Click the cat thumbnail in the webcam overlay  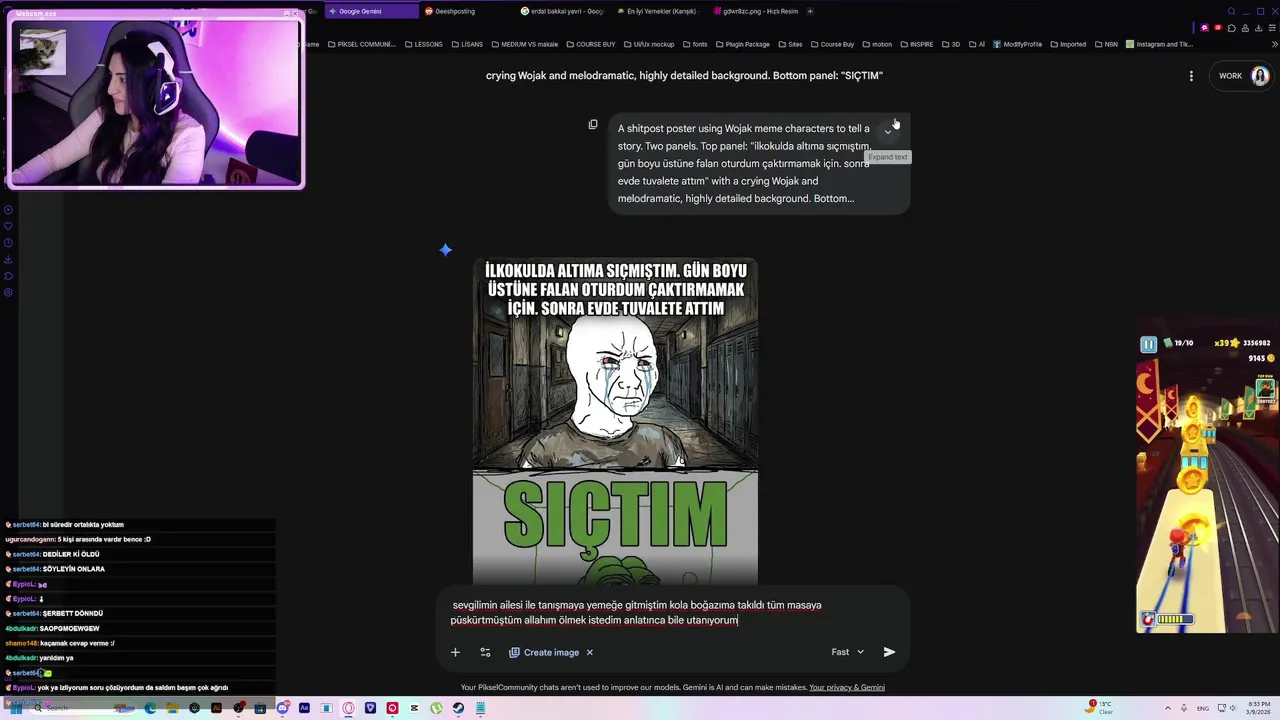[43, 52]
